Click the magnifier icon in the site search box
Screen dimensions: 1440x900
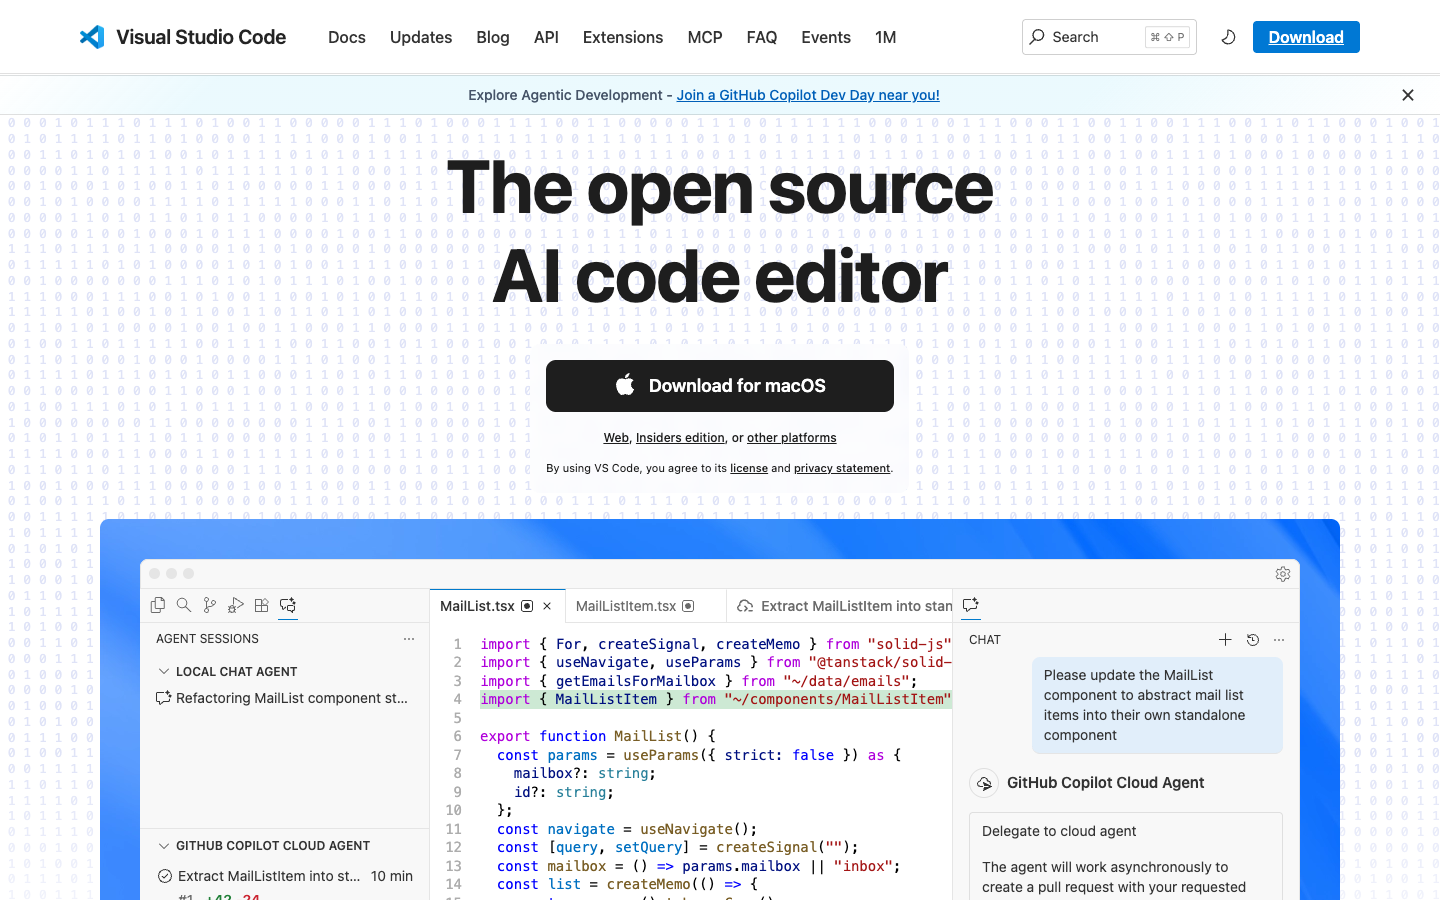coord(1037,37)
